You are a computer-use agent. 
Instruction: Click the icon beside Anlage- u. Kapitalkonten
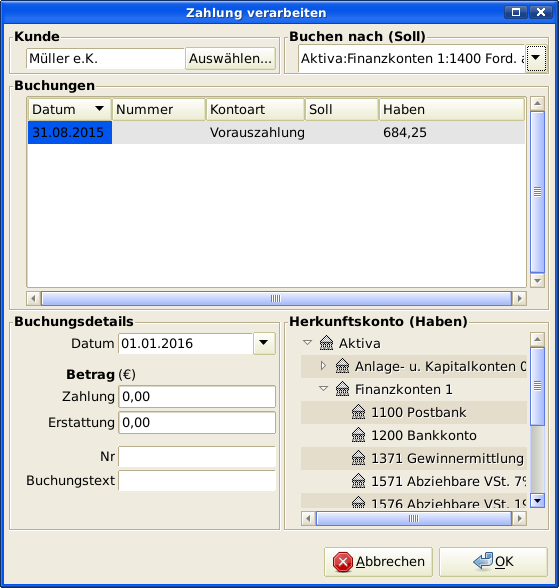point(342,366)
